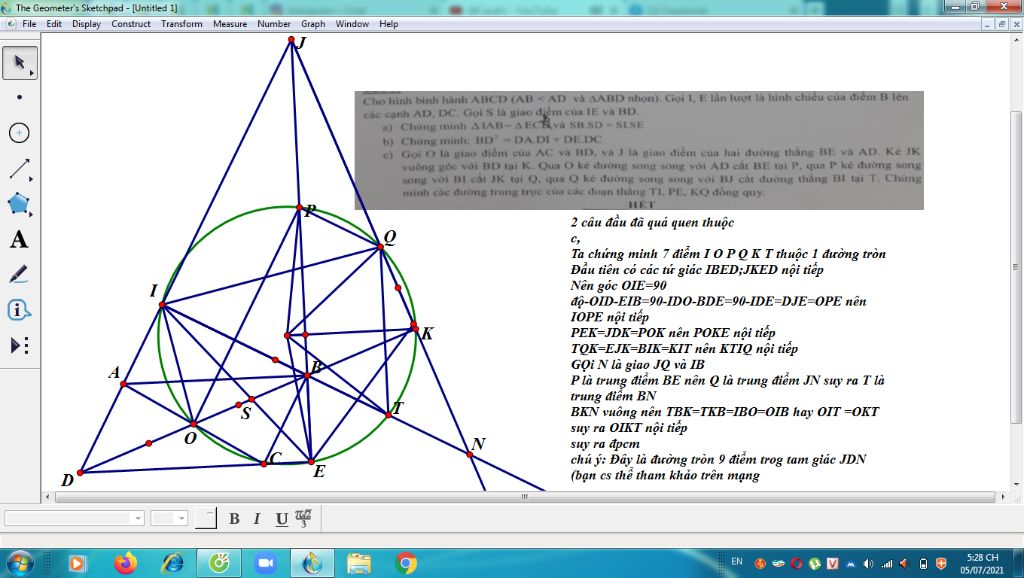The width and height of the screenshot is (1024, 578).
Task: Click the text 'GỌi N là giao JQ và IB'
Action: 637,364
